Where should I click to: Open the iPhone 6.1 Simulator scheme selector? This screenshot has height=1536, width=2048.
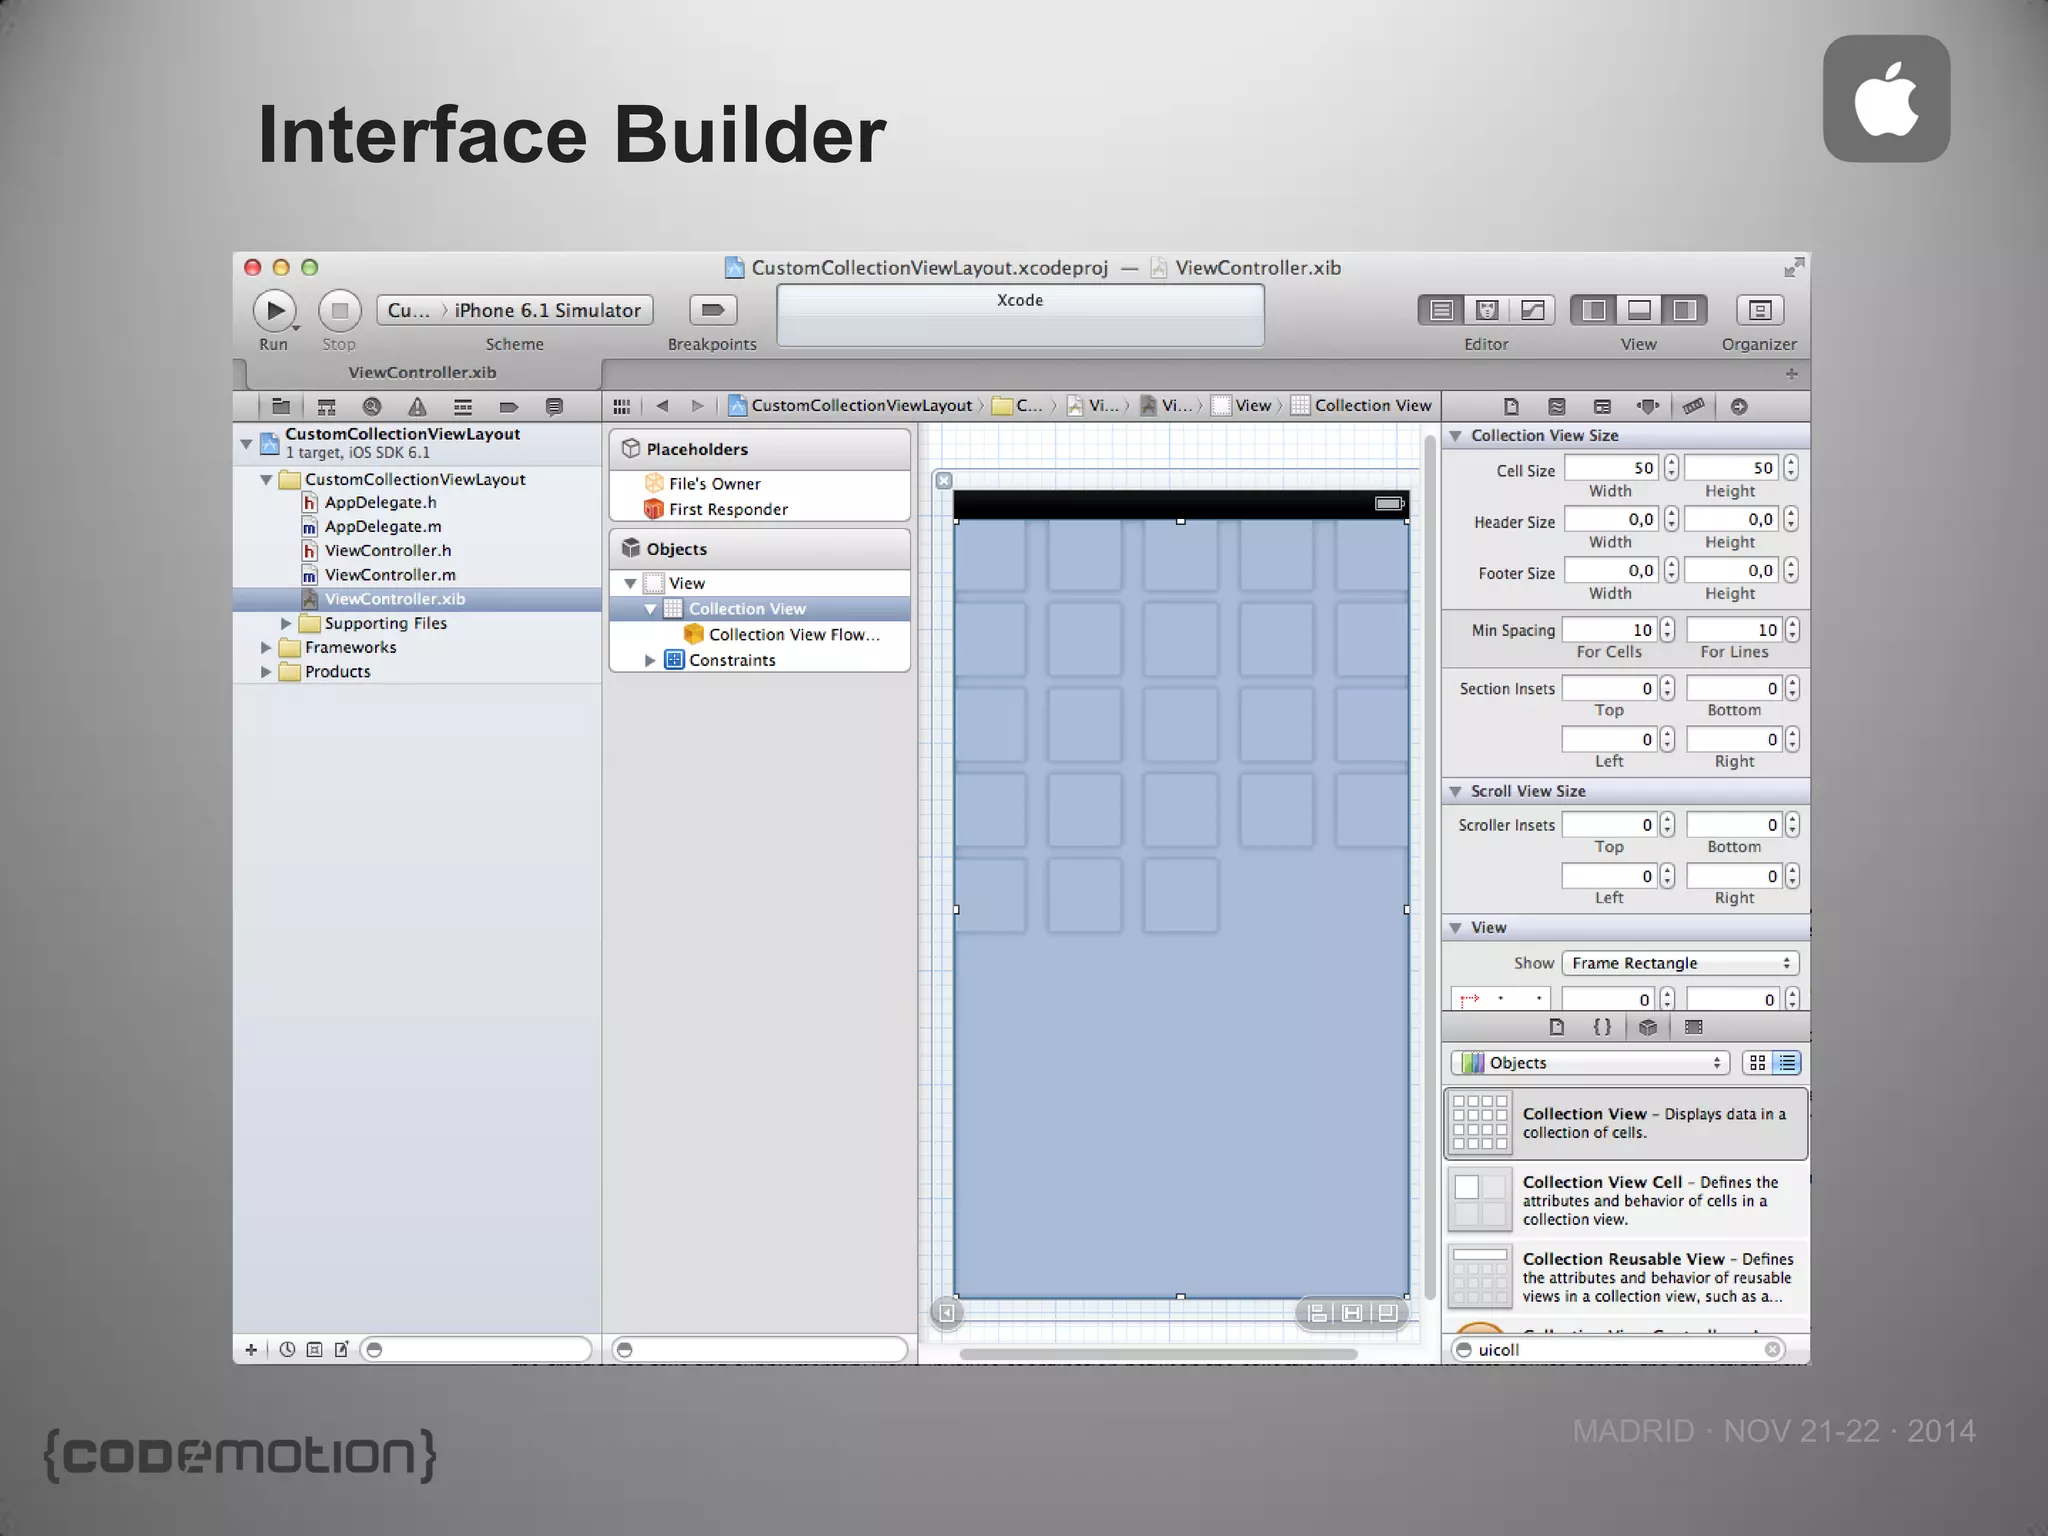547,310
